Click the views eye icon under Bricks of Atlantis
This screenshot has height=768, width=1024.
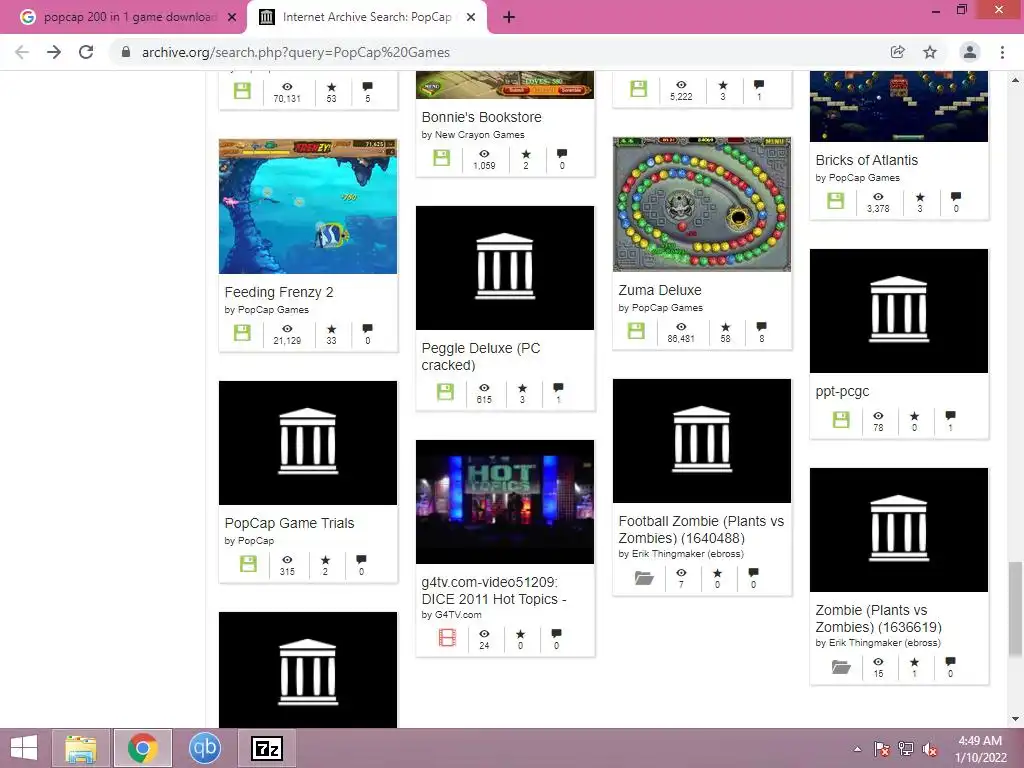click(x=878, y=197)
